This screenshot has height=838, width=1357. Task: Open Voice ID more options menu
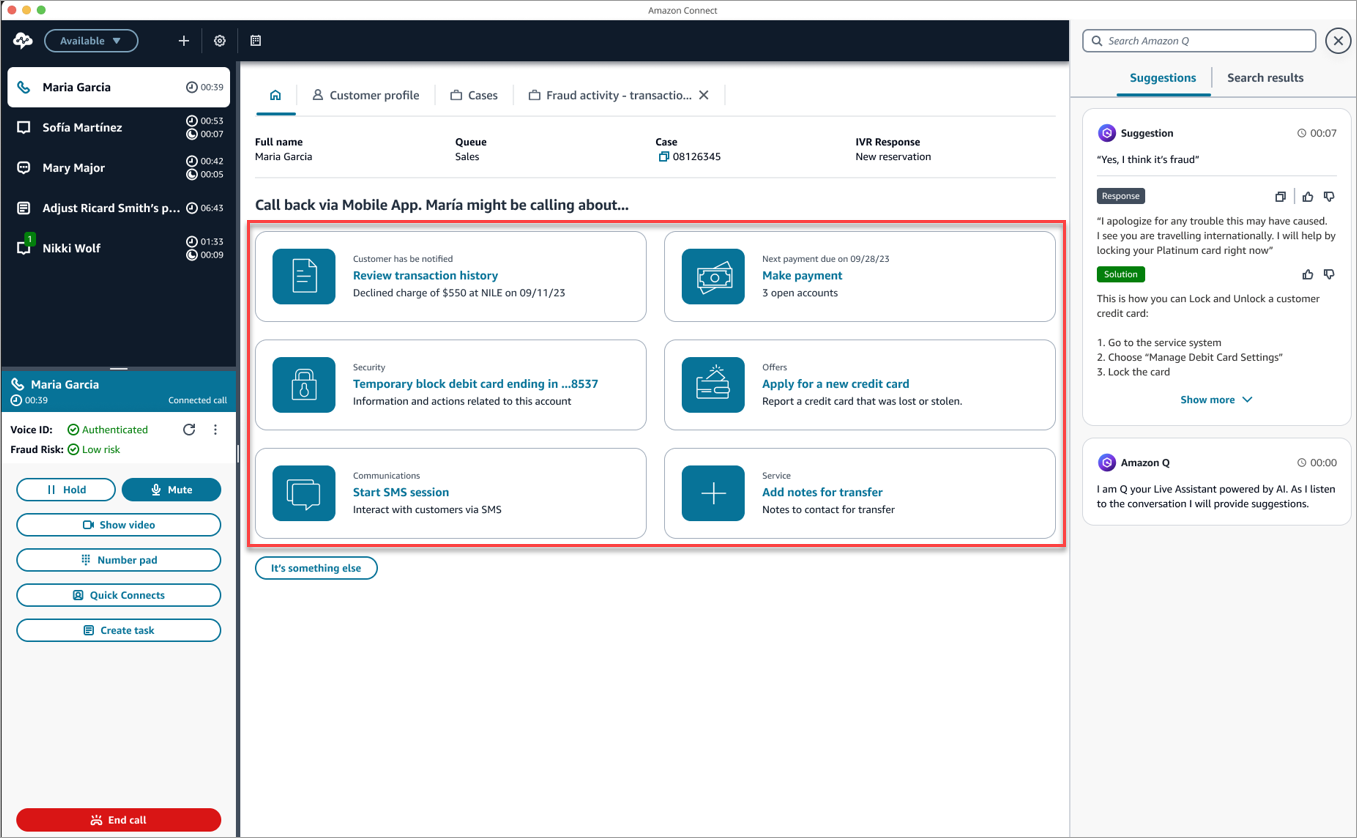click(215, 430)
